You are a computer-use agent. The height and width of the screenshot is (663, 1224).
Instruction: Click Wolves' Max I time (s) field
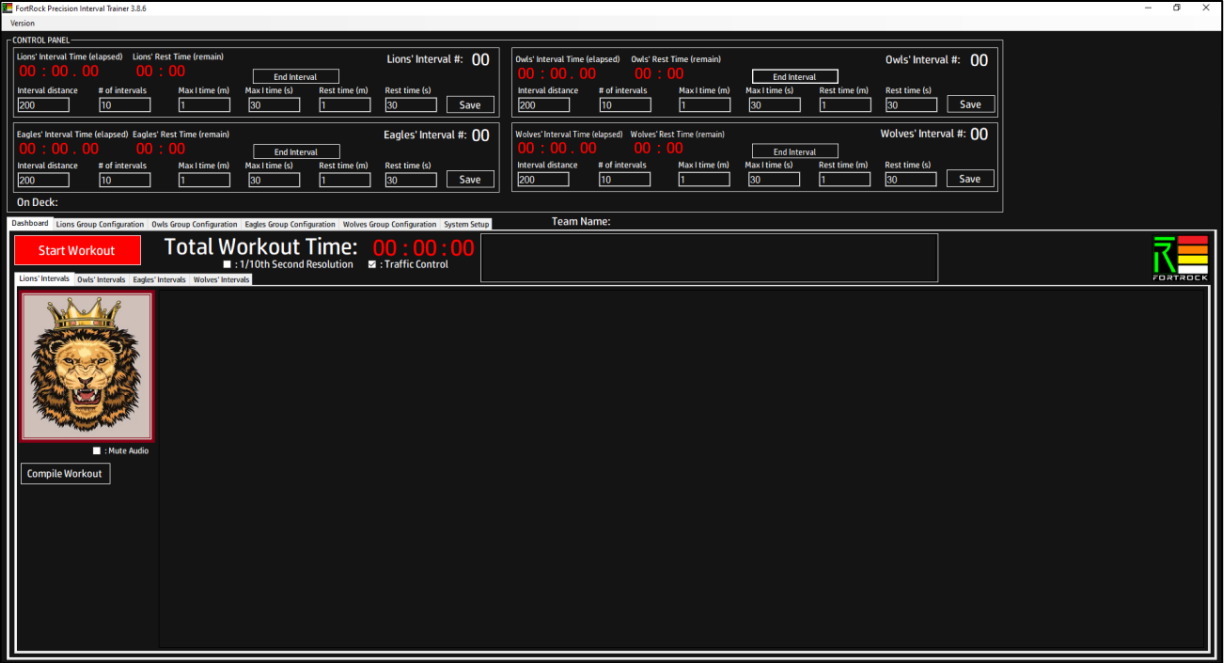[774, 180]
